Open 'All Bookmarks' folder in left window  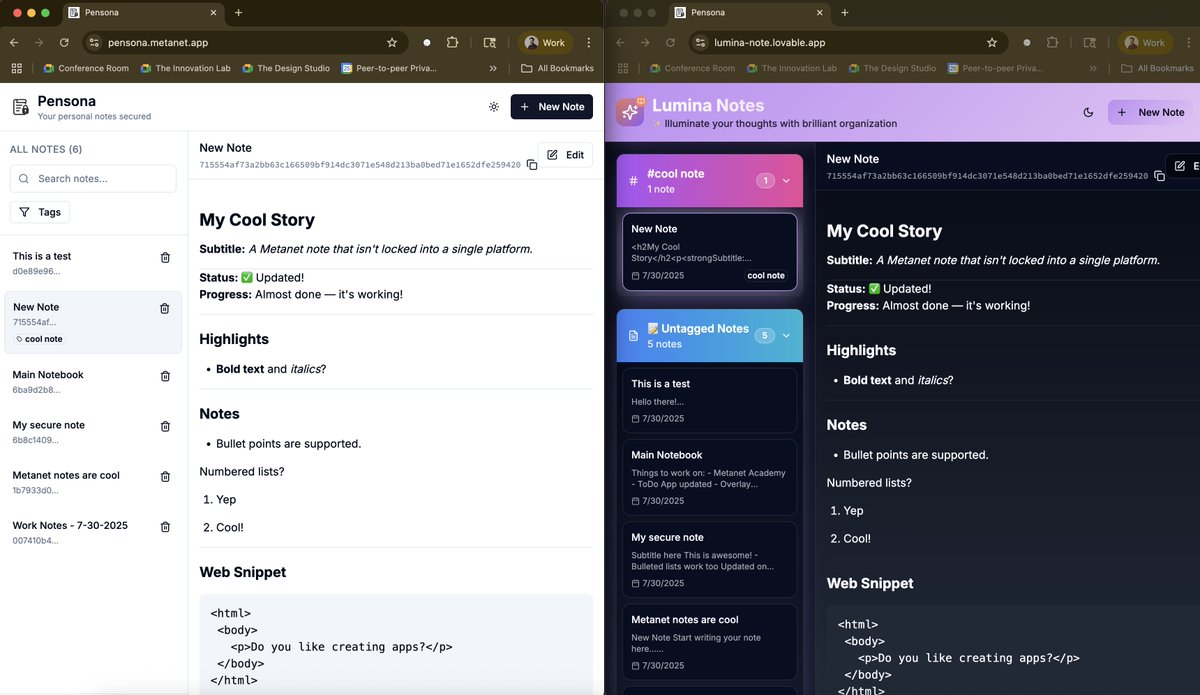[557, 68]
